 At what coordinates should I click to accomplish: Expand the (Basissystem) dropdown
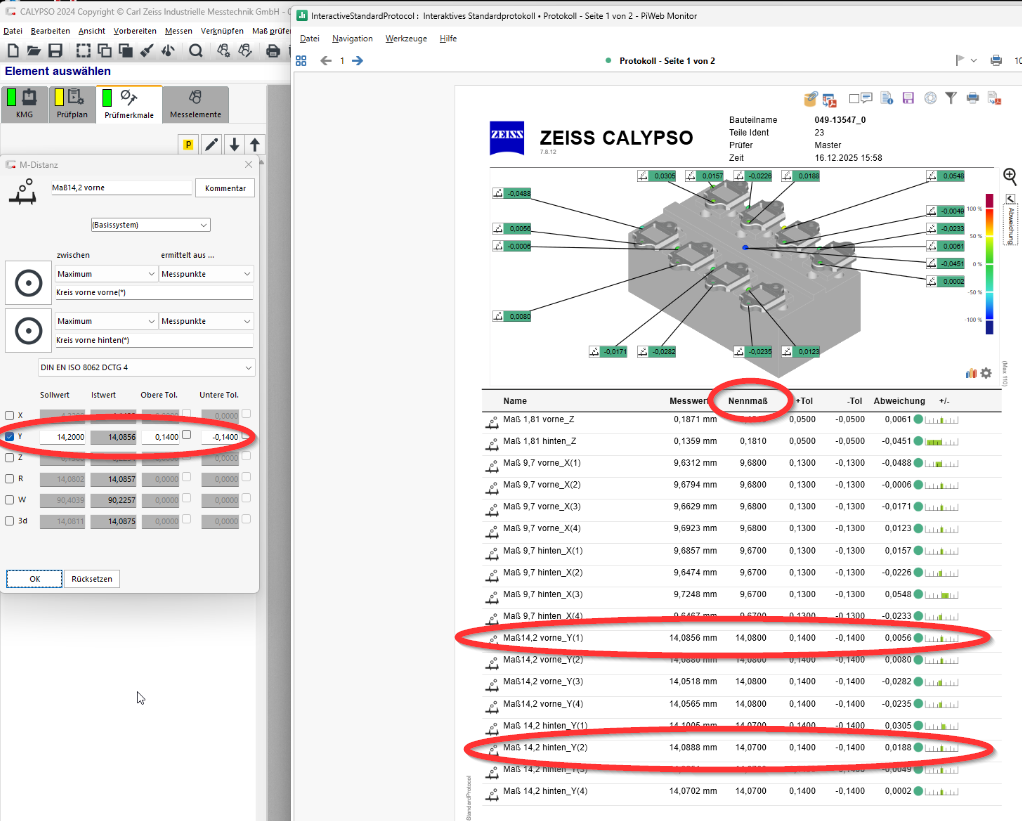[x=149, y=225]
